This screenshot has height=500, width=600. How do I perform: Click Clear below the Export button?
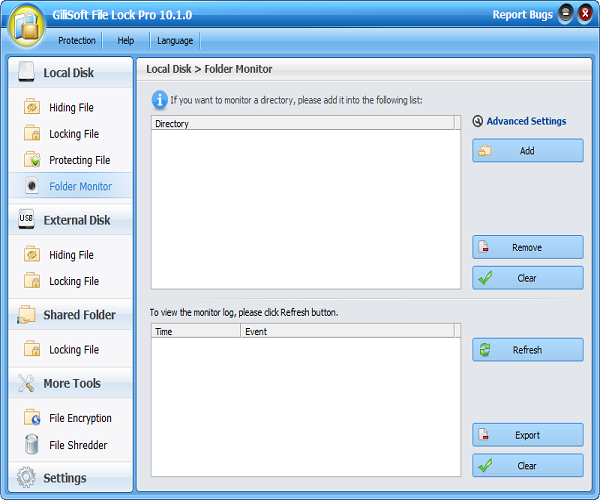(528, 465)
